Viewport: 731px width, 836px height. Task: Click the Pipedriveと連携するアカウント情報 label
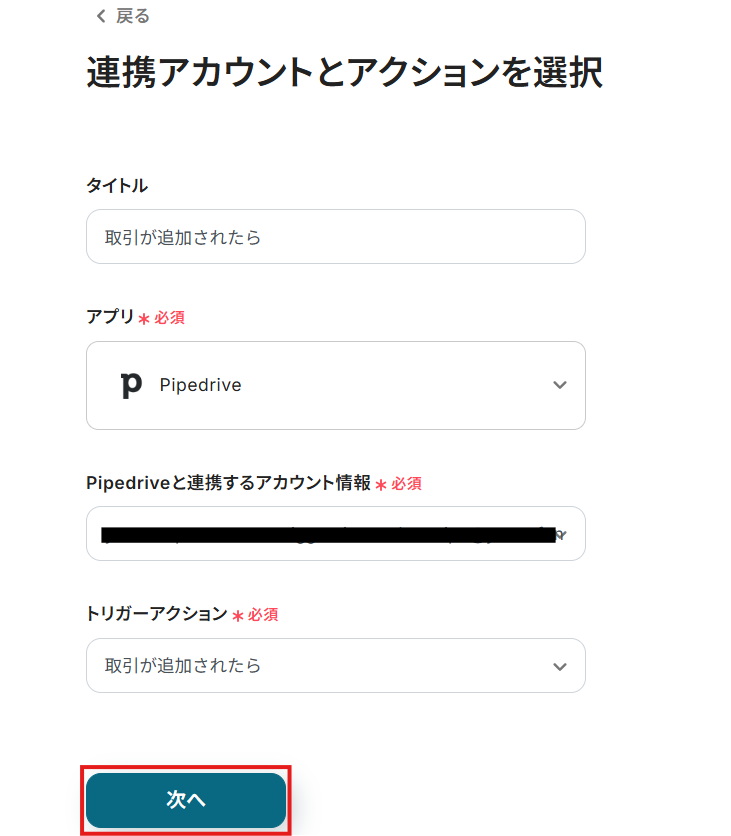(x=228, y=483)
